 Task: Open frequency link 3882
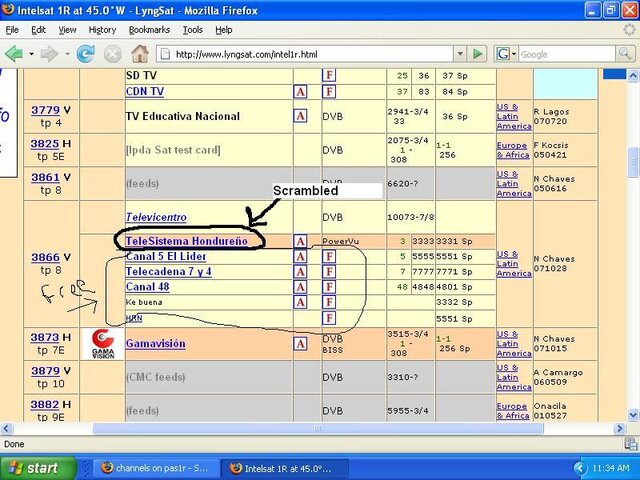(45, 404)
